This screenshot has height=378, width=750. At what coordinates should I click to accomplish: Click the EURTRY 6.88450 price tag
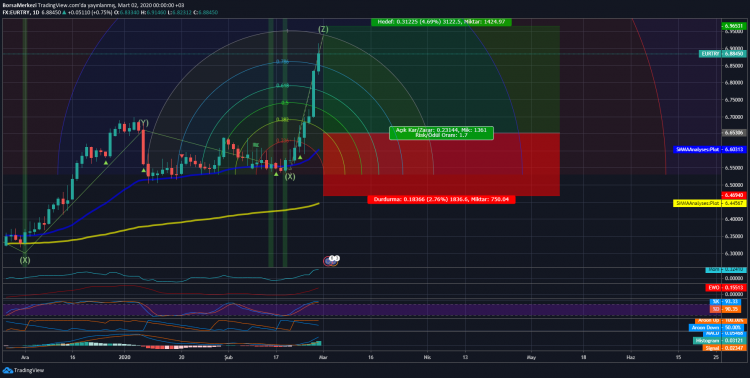(723, 54)
